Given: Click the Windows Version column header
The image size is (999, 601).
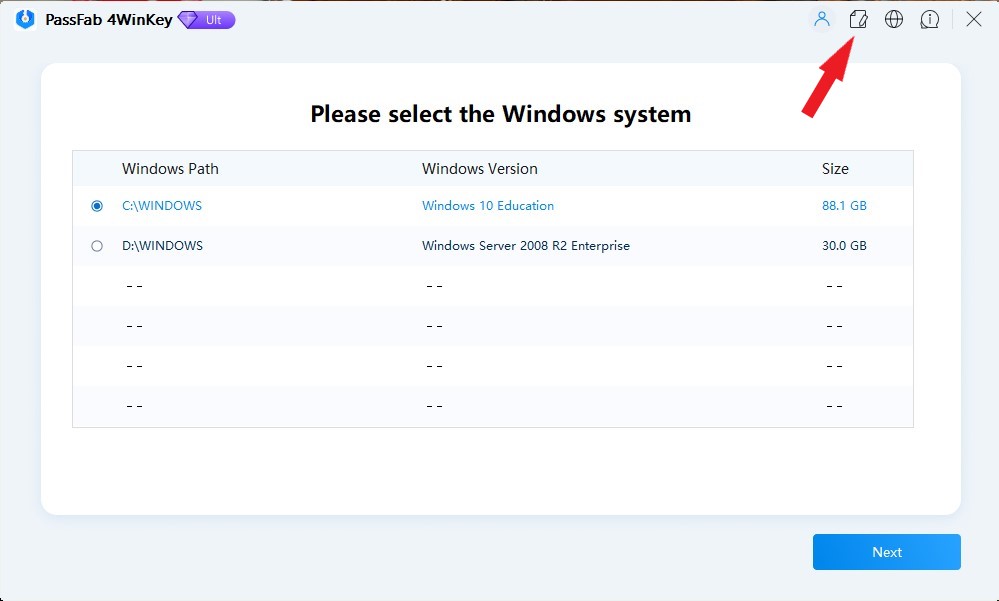Looking at the screenshot, I should (479, 169).
